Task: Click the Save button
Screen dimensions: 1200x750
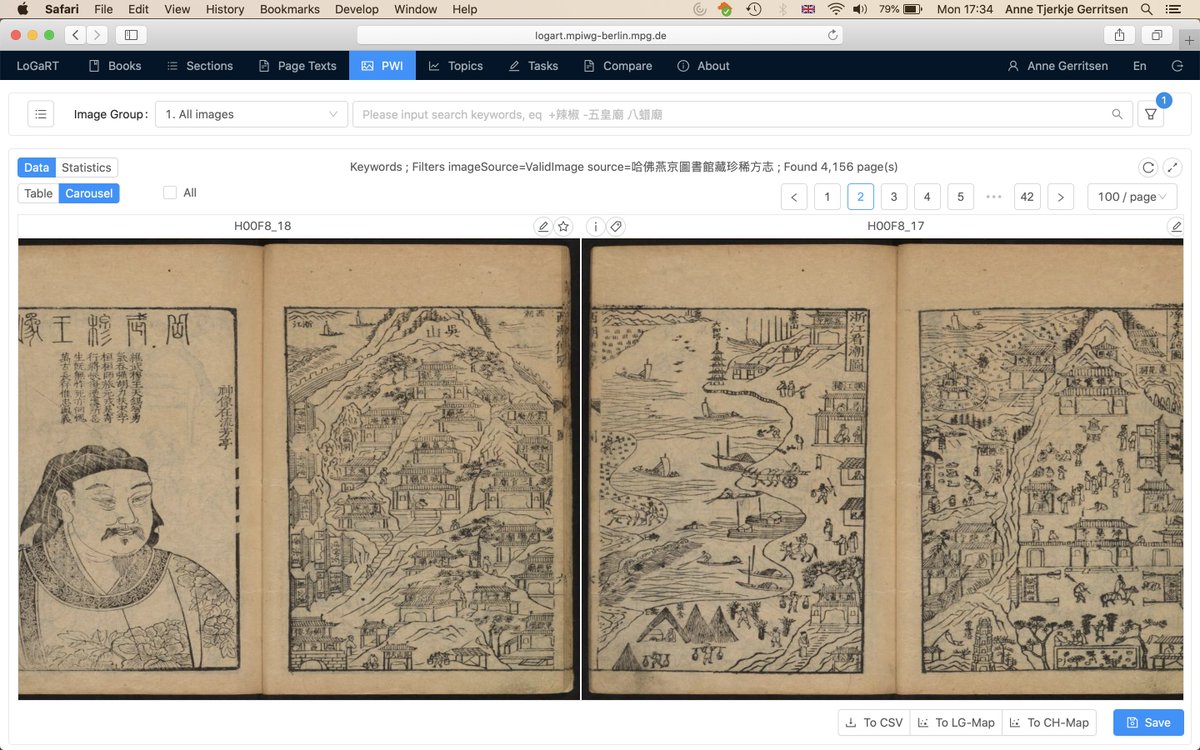Action: tap(1148, 722)
